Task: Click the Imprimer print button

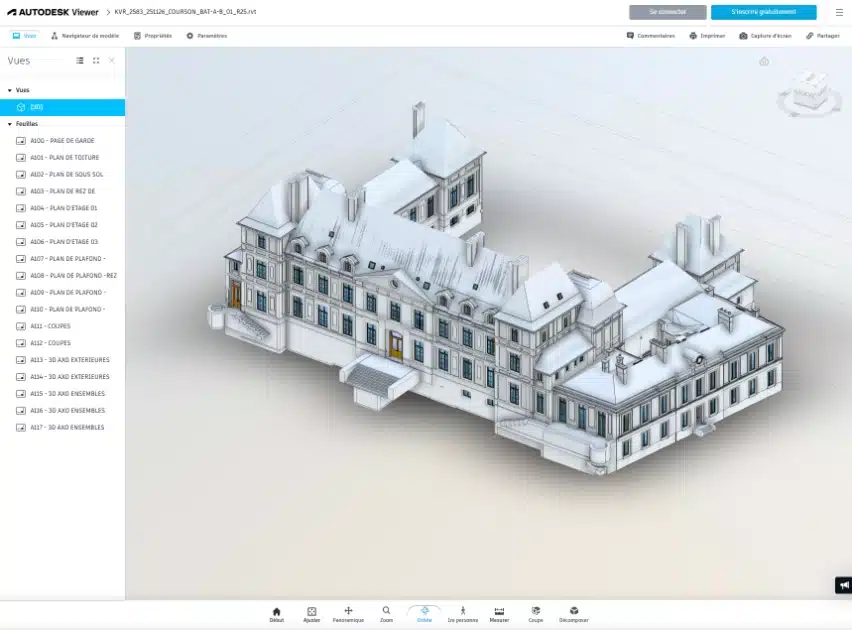Action: point(707,36)
